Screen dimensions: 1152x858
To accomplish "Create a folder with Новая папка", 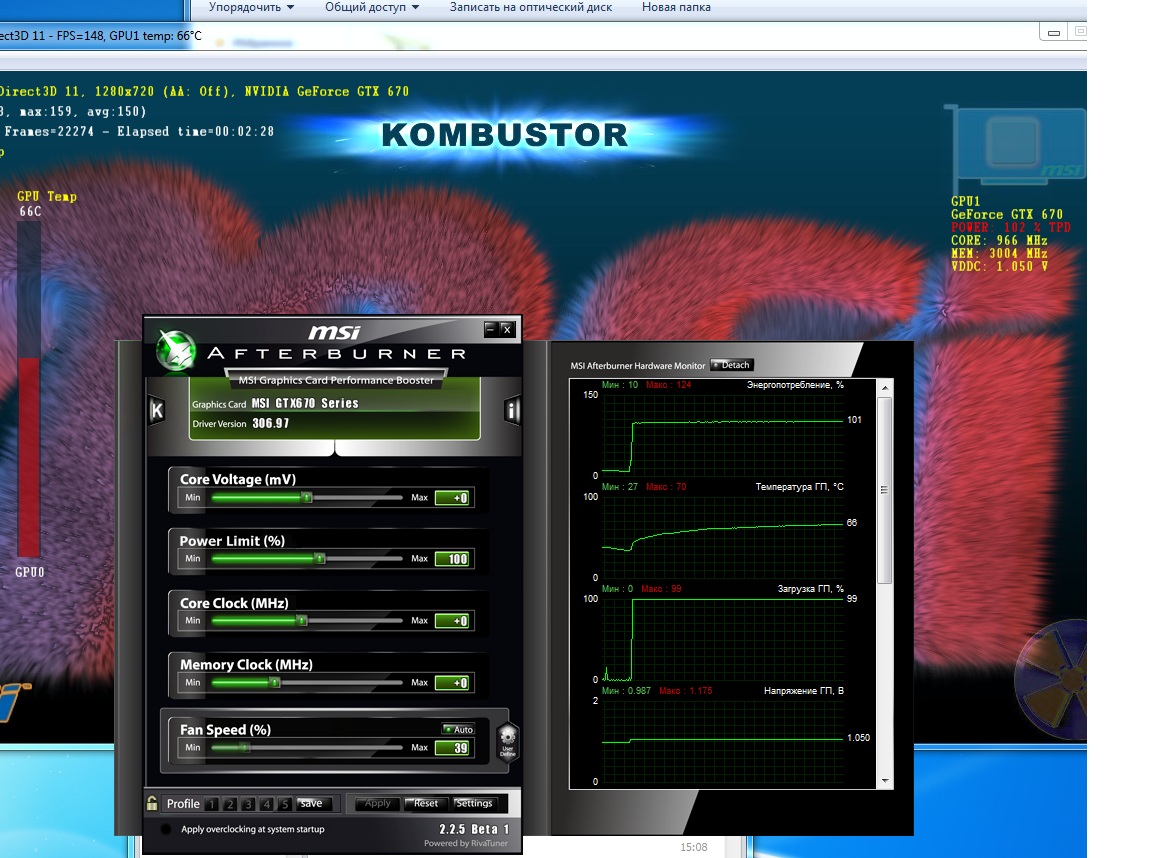I will 676,7.
